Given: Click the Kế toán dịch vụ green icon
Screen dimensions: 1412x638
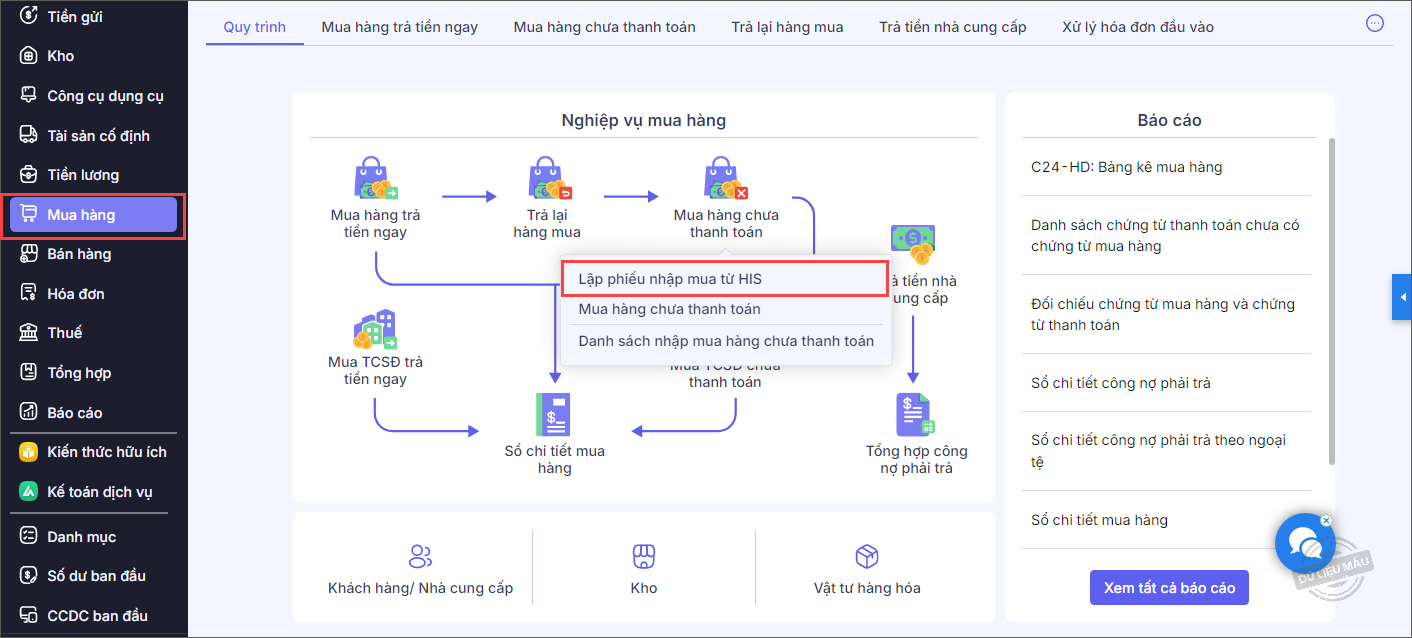Looking at the screenshot, I should pos(29,492).
